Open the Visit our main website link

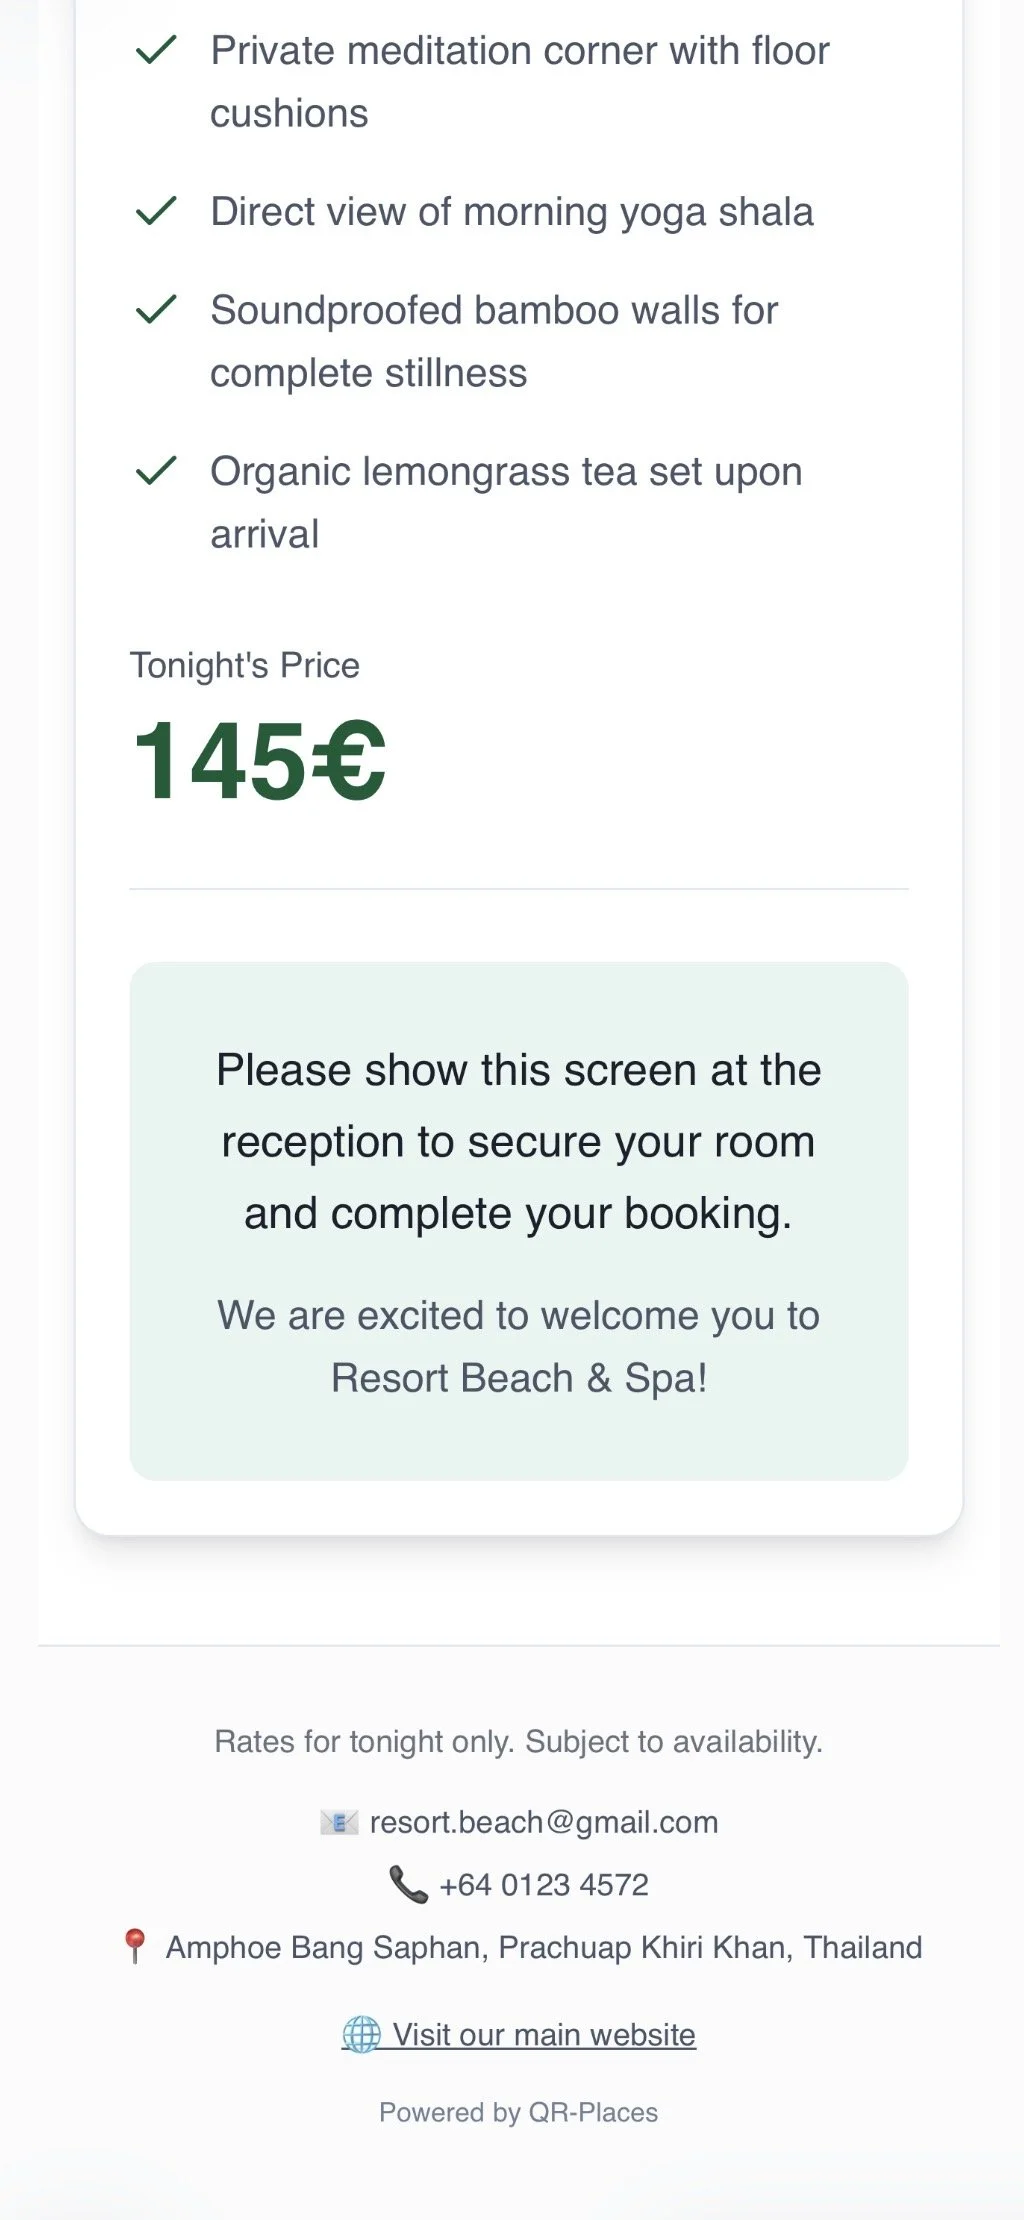point(543,2034)
